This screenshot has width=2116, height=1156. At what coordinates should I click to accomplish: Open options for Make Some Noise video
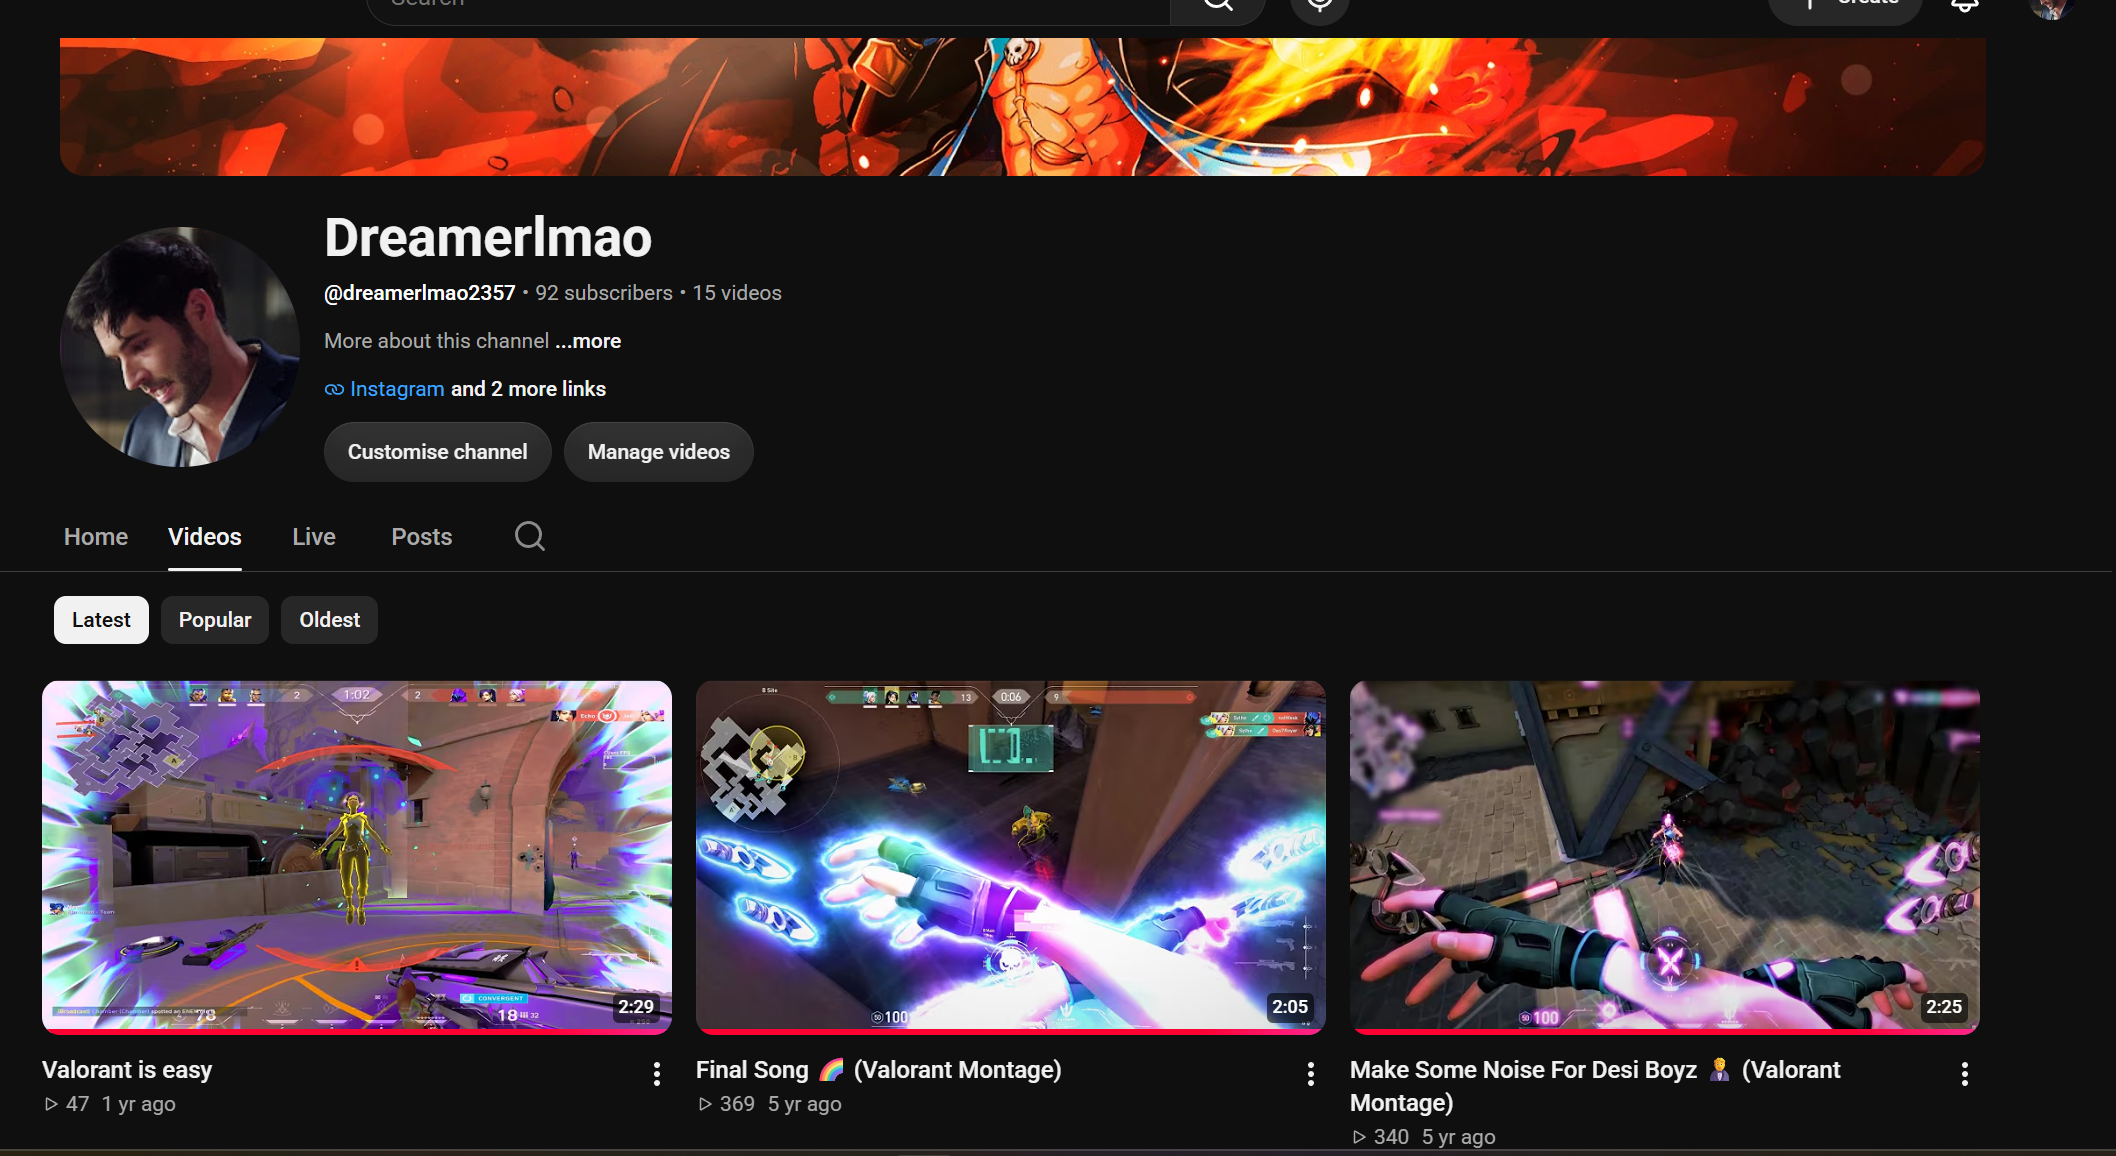1965,1074
